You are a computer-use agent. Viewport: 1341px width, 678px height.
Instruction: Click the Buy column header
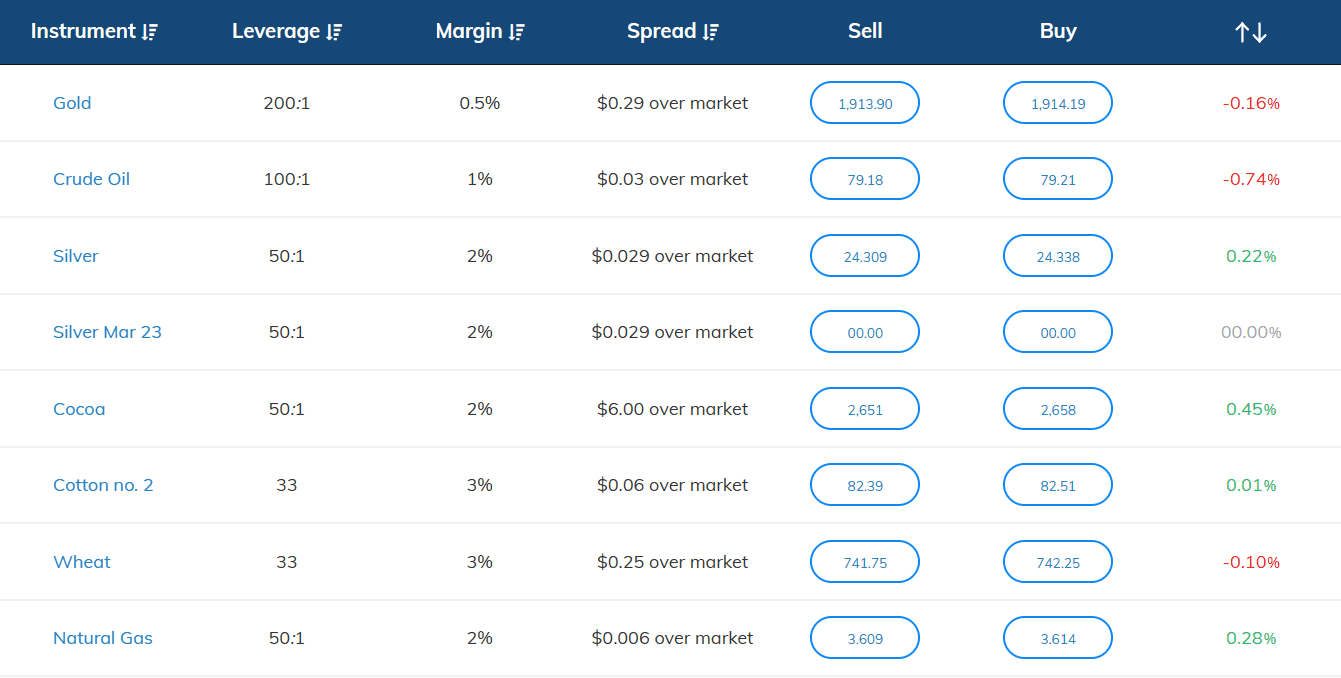(x=1058, y=31)
